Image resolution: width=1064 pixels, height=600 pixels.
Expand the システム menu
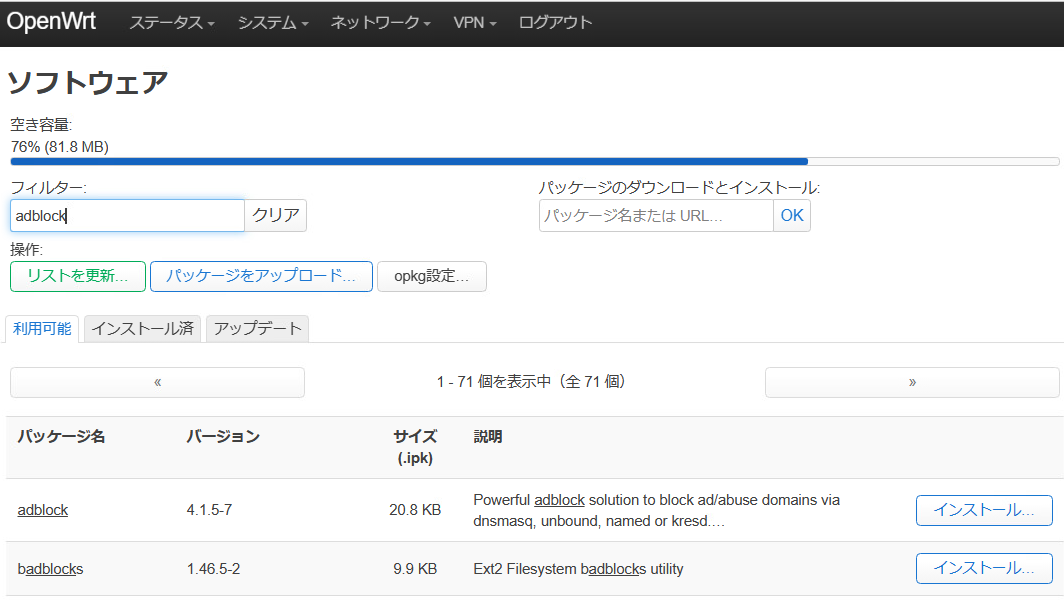(x=273, y=22)
